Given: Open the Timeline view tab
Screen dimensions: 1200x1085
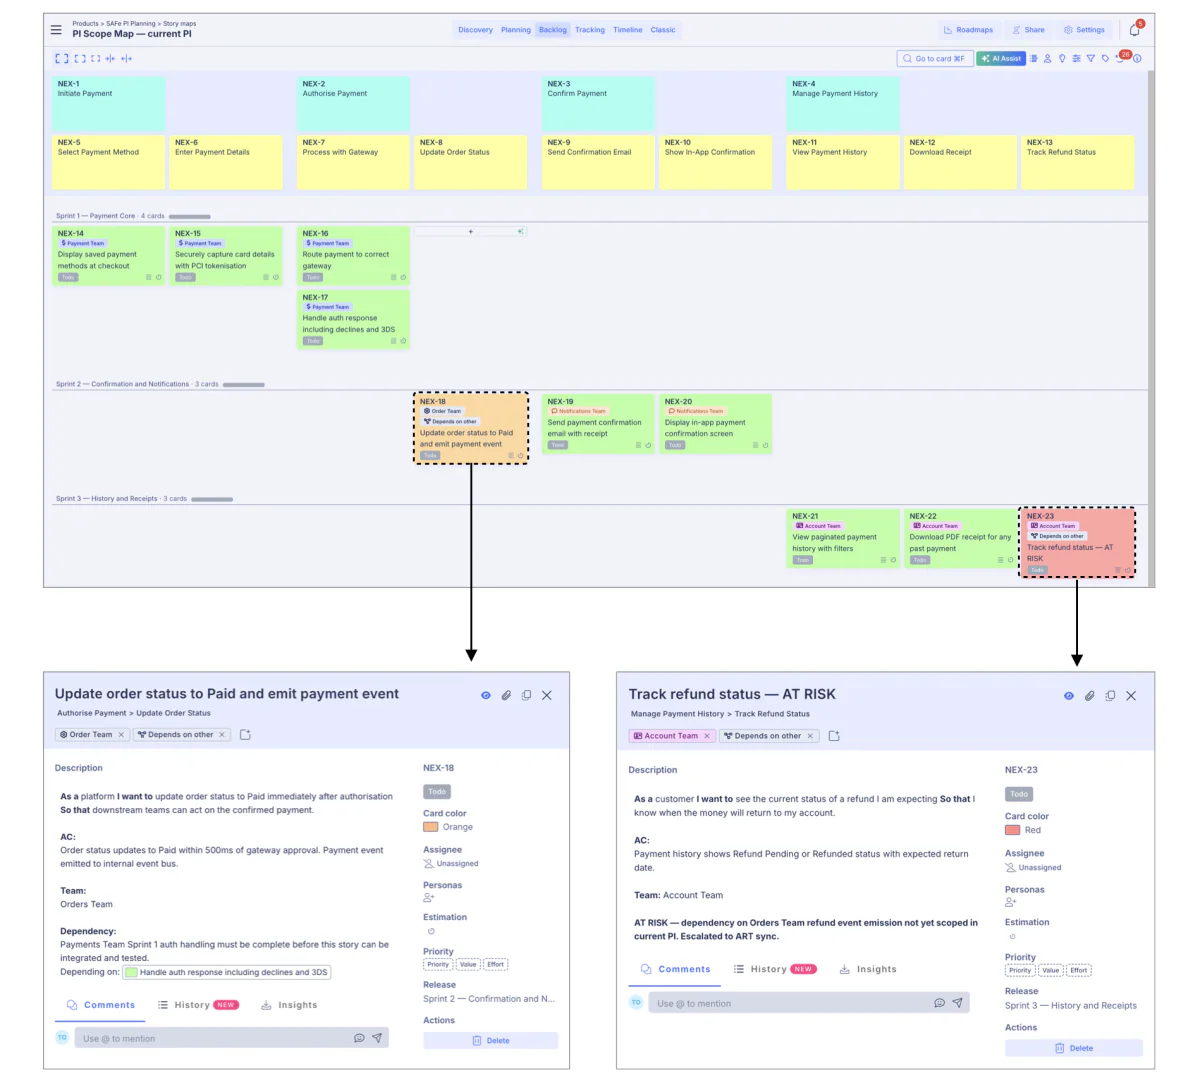Looking at the screenshot, I should coord(628,30).
